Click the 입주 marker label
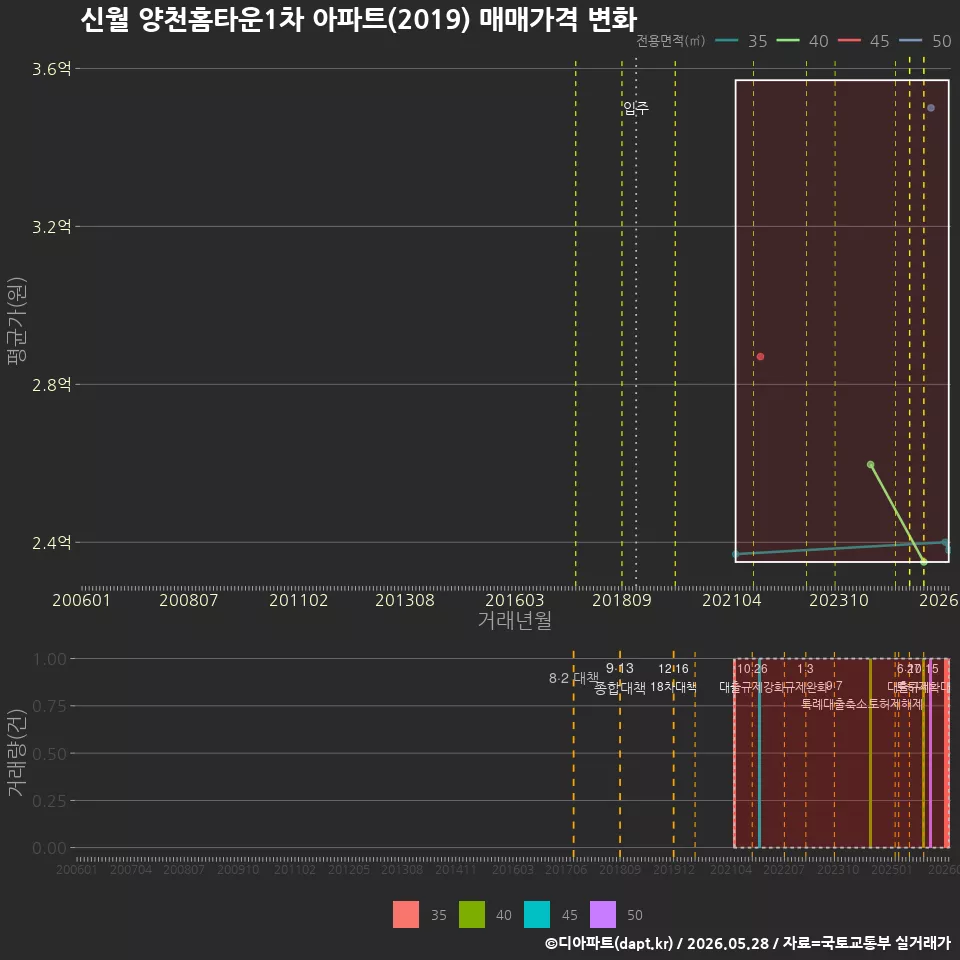Image resolution: width=960 pixels, height=960 pixels. 636,108
